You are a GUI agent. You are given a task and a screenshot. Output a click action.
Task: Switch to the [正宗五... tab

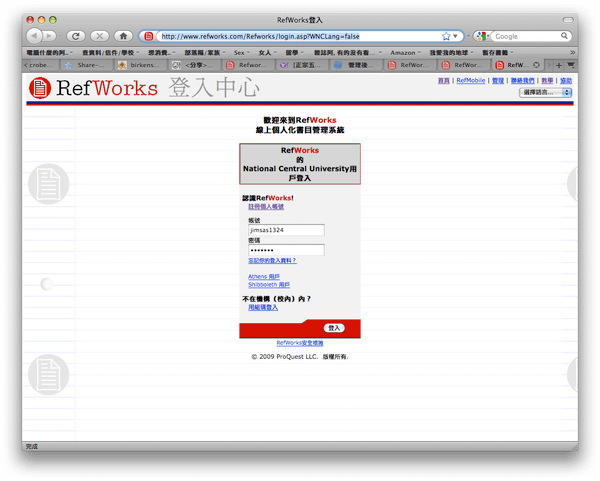click(x=302, y=65)
